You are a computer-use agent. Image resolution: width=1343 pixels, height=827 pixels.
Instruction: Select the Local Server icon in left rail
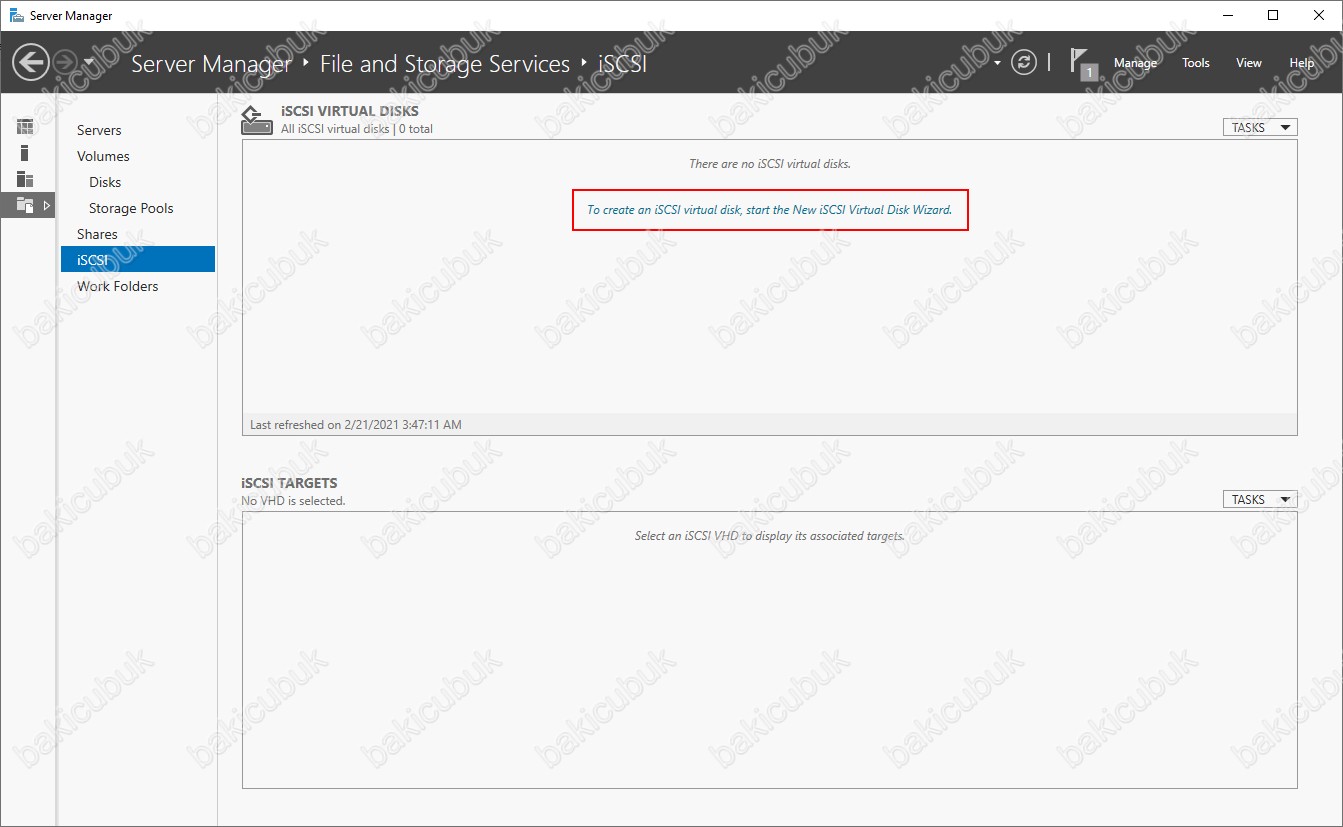(25, 153)
